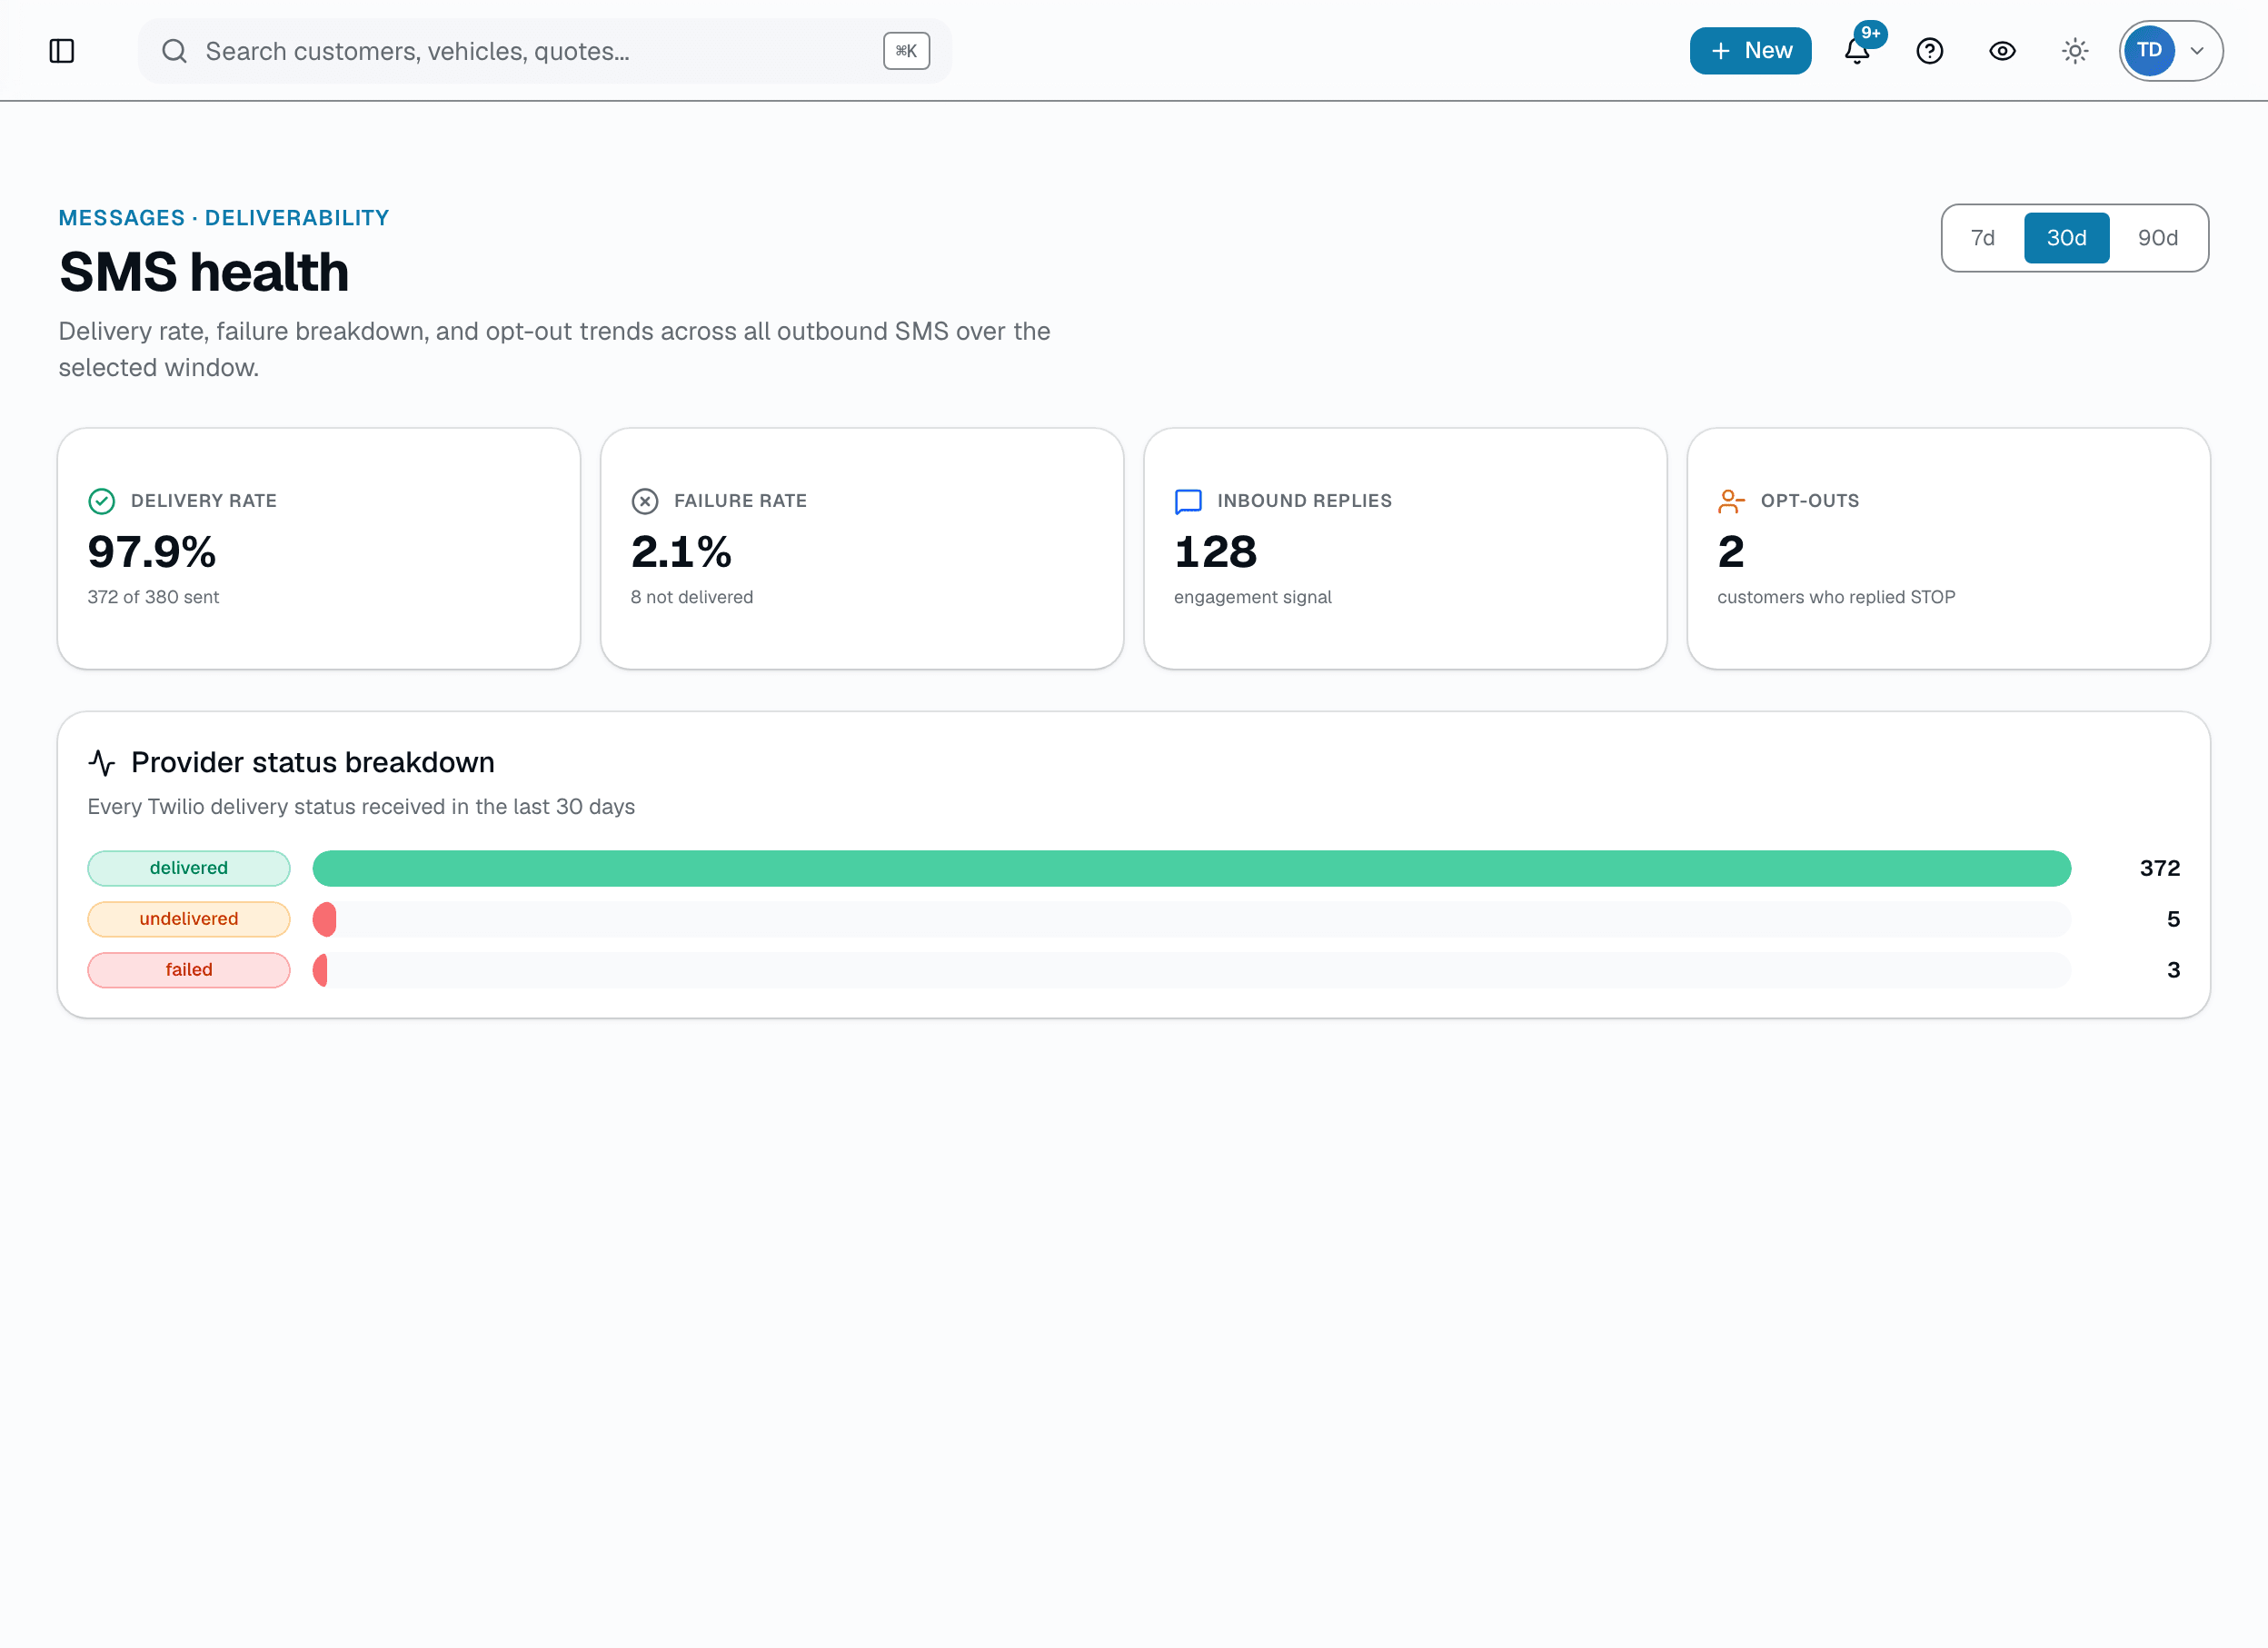Click the '372 of 380 sent' text
Screen dimensions: 2268x1648
(x=153, y=597)
